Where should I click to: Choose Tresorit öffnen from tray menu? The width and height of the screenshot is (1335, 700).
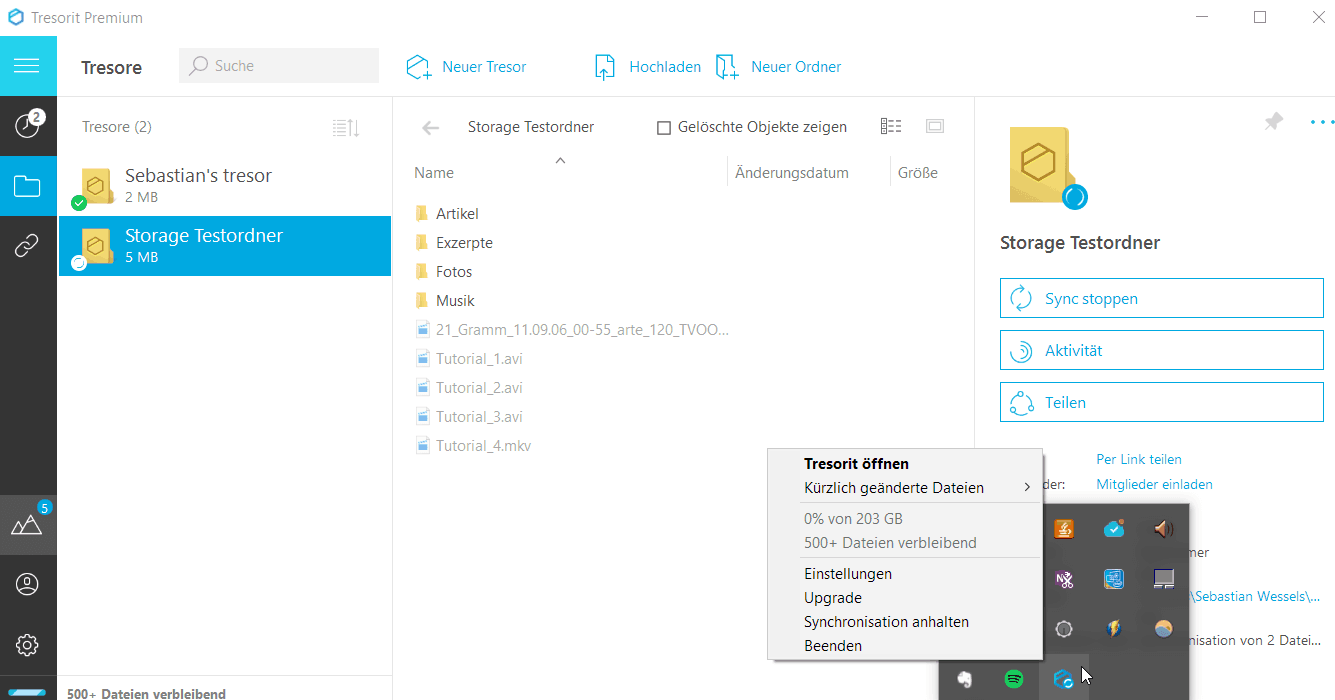[x=905, y=464]
